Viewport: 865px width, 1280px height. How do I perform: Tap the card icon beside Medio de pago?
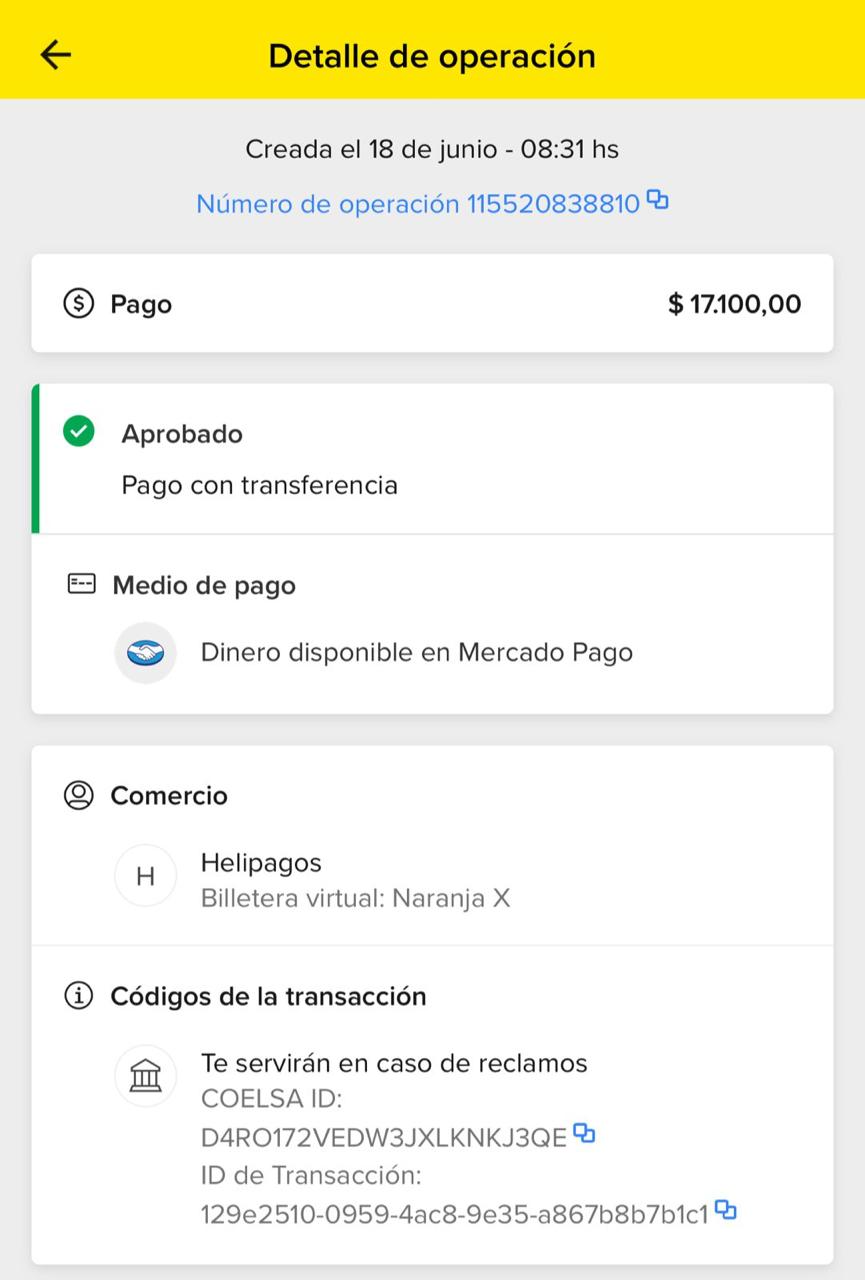(81, 584)
